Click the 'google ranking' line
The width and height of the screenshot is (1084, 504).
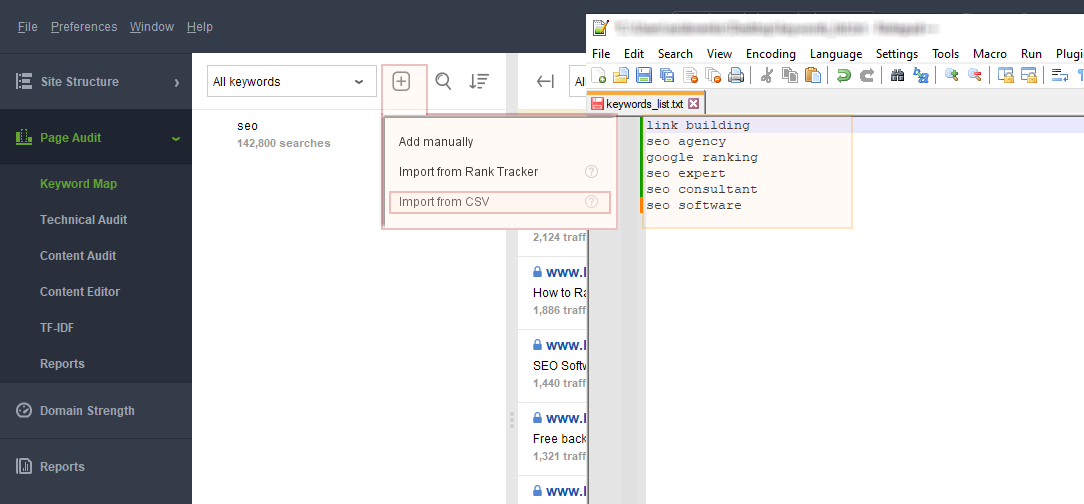(702, 157)
